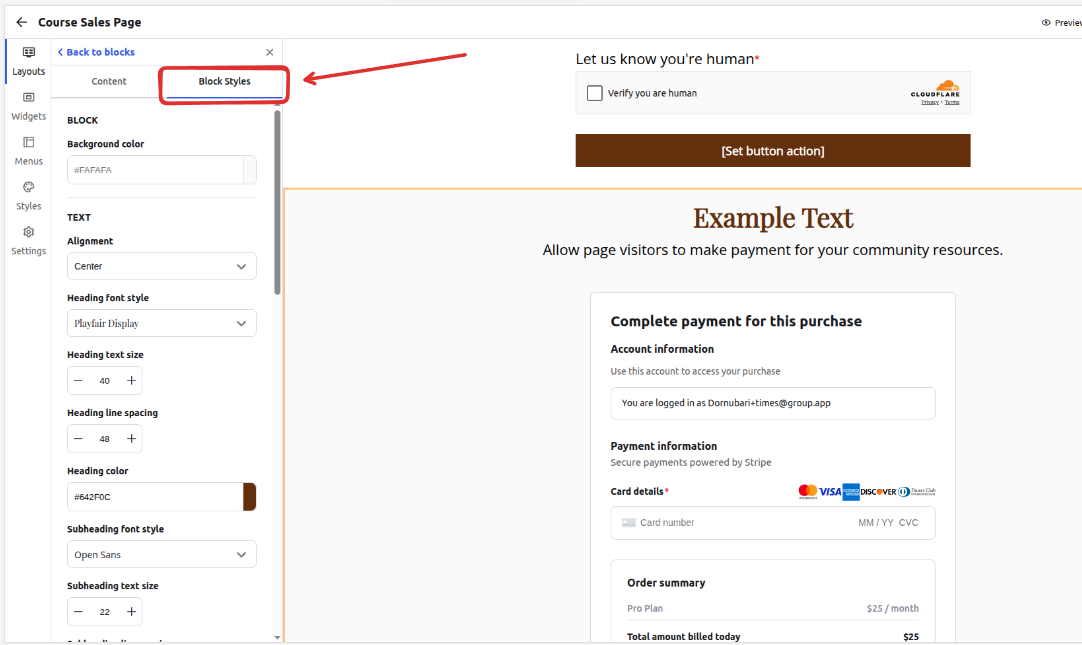Open Cloudflare Terms link
The image size is (1082, 645).
coord(952,103)
